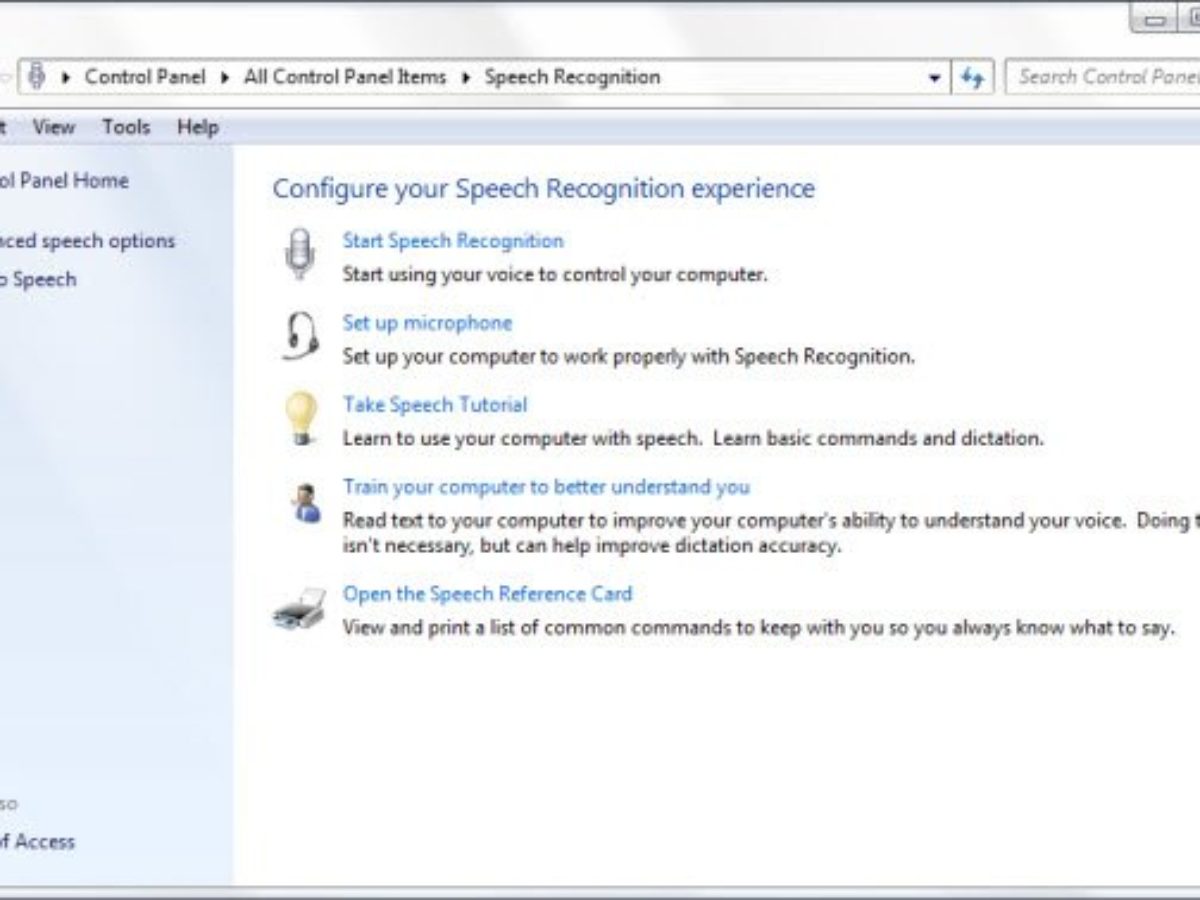Viewport: 1200px width, 900px height.
Task: Click the headset icon beside Set up microphone
Action: point(300,336)
